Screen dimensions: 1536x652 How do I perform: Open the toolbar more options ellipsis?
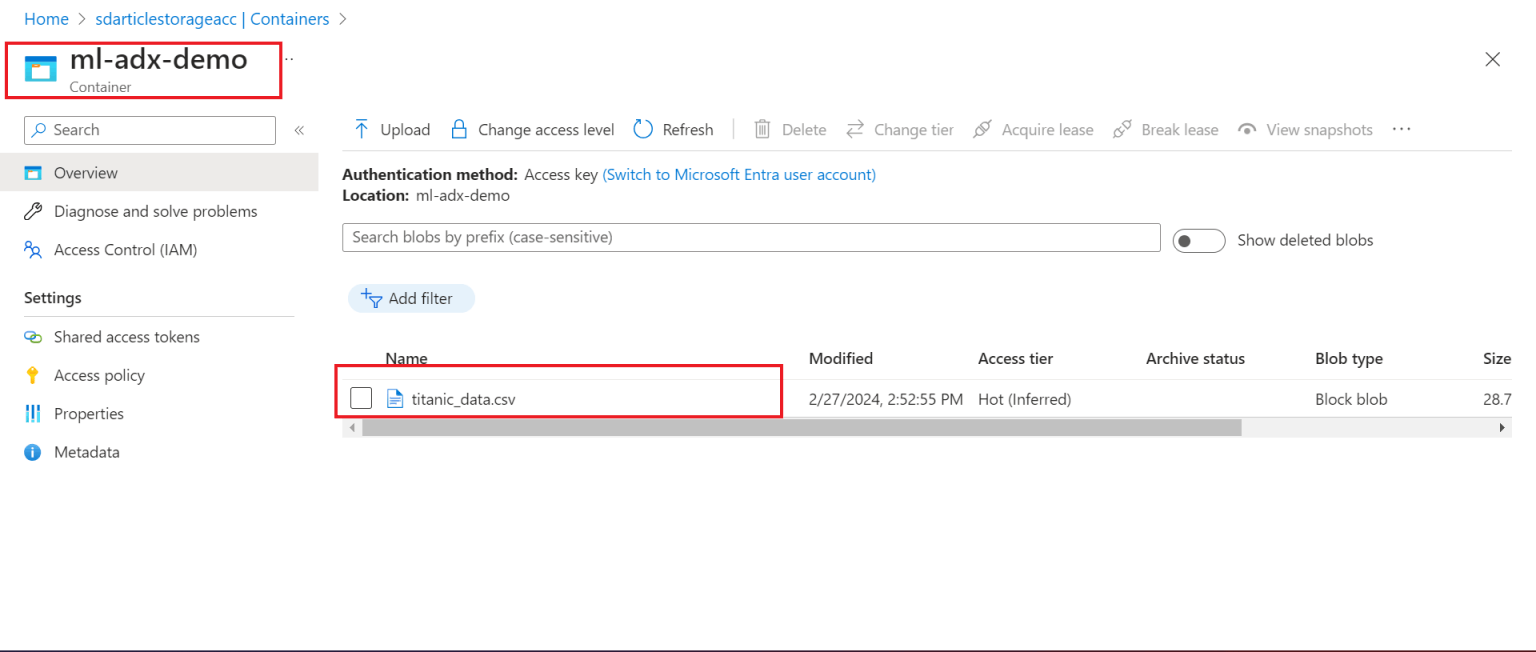click(x=1401, y=129)
